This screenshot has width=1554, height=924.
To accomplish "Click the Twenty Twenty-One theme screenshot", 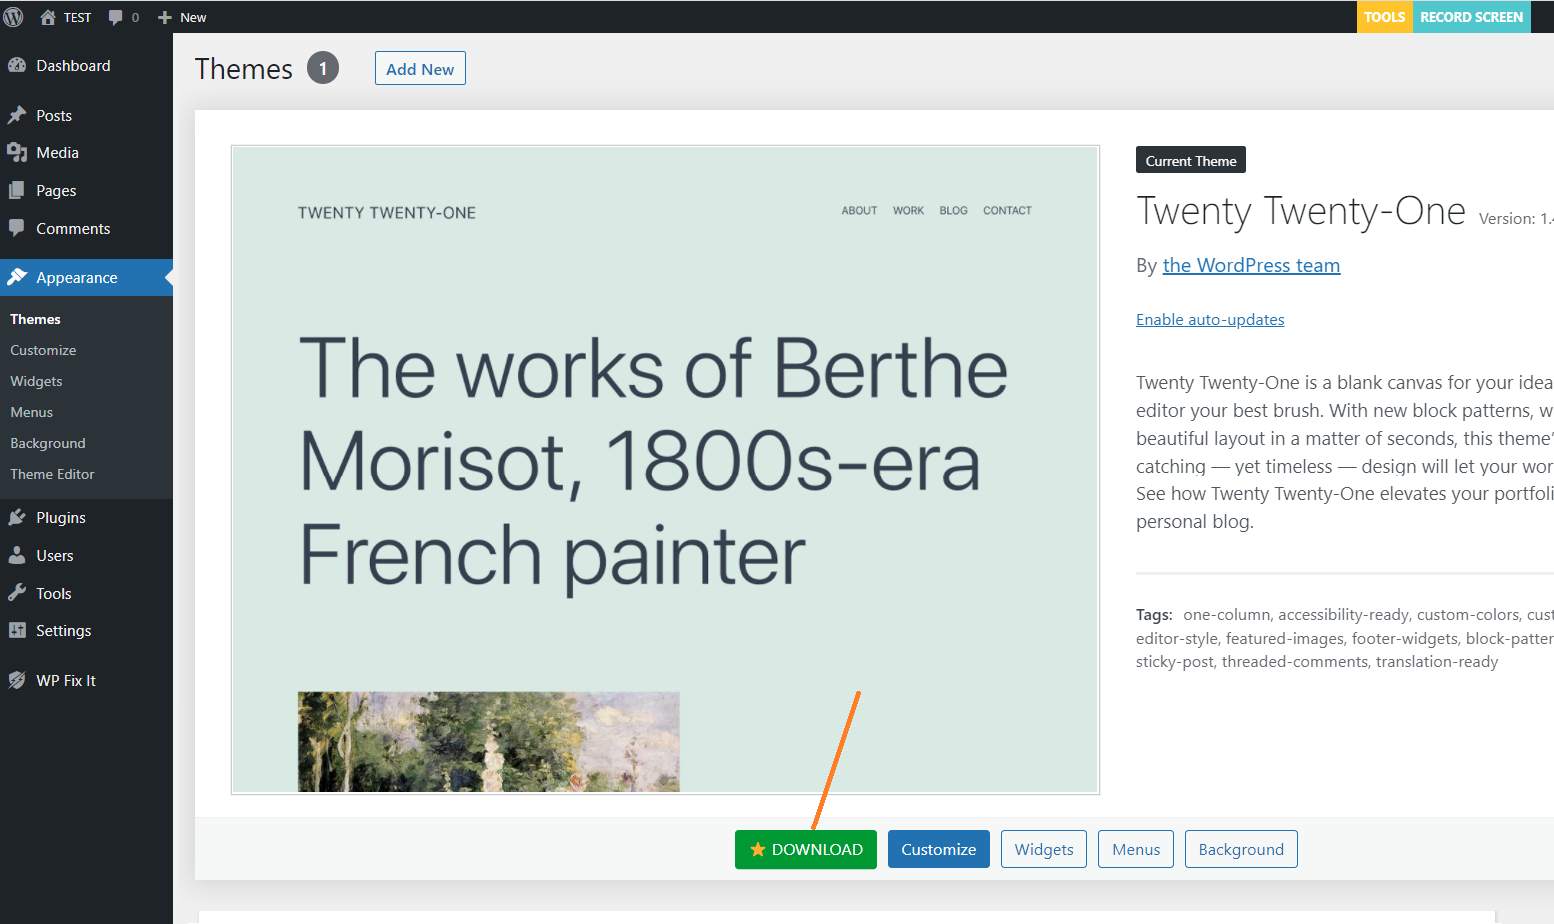I will tap(665, 470).
